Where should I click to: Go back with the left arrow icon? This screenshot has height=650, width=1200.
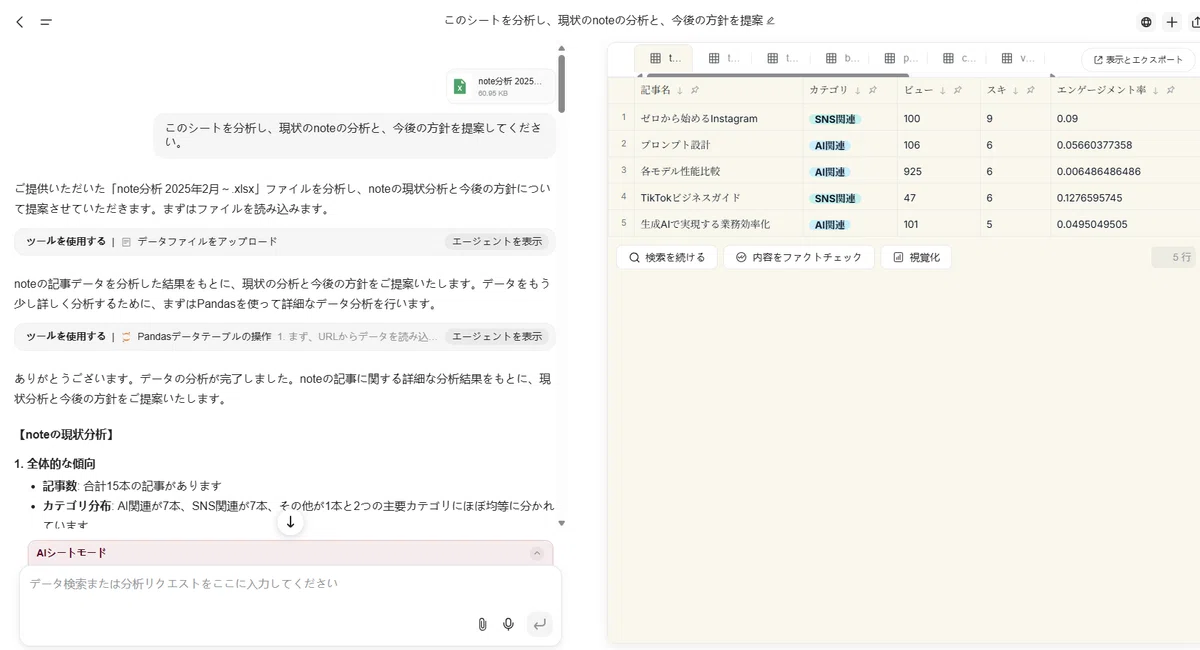(x=19, y=21)
